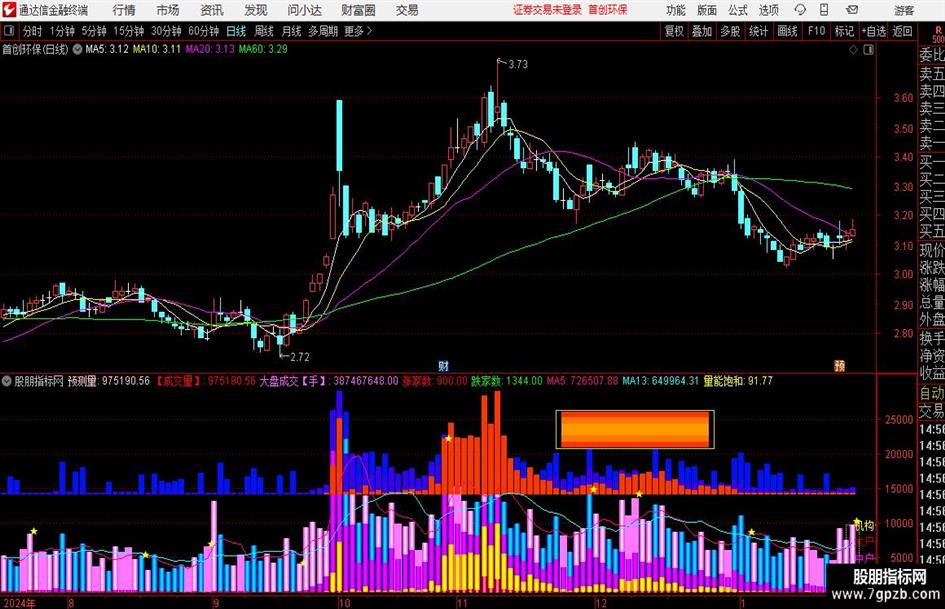Click the 多股 toolbar button
Screen dimensions: 945x609
pyautogui.click(x=730, y=31)
